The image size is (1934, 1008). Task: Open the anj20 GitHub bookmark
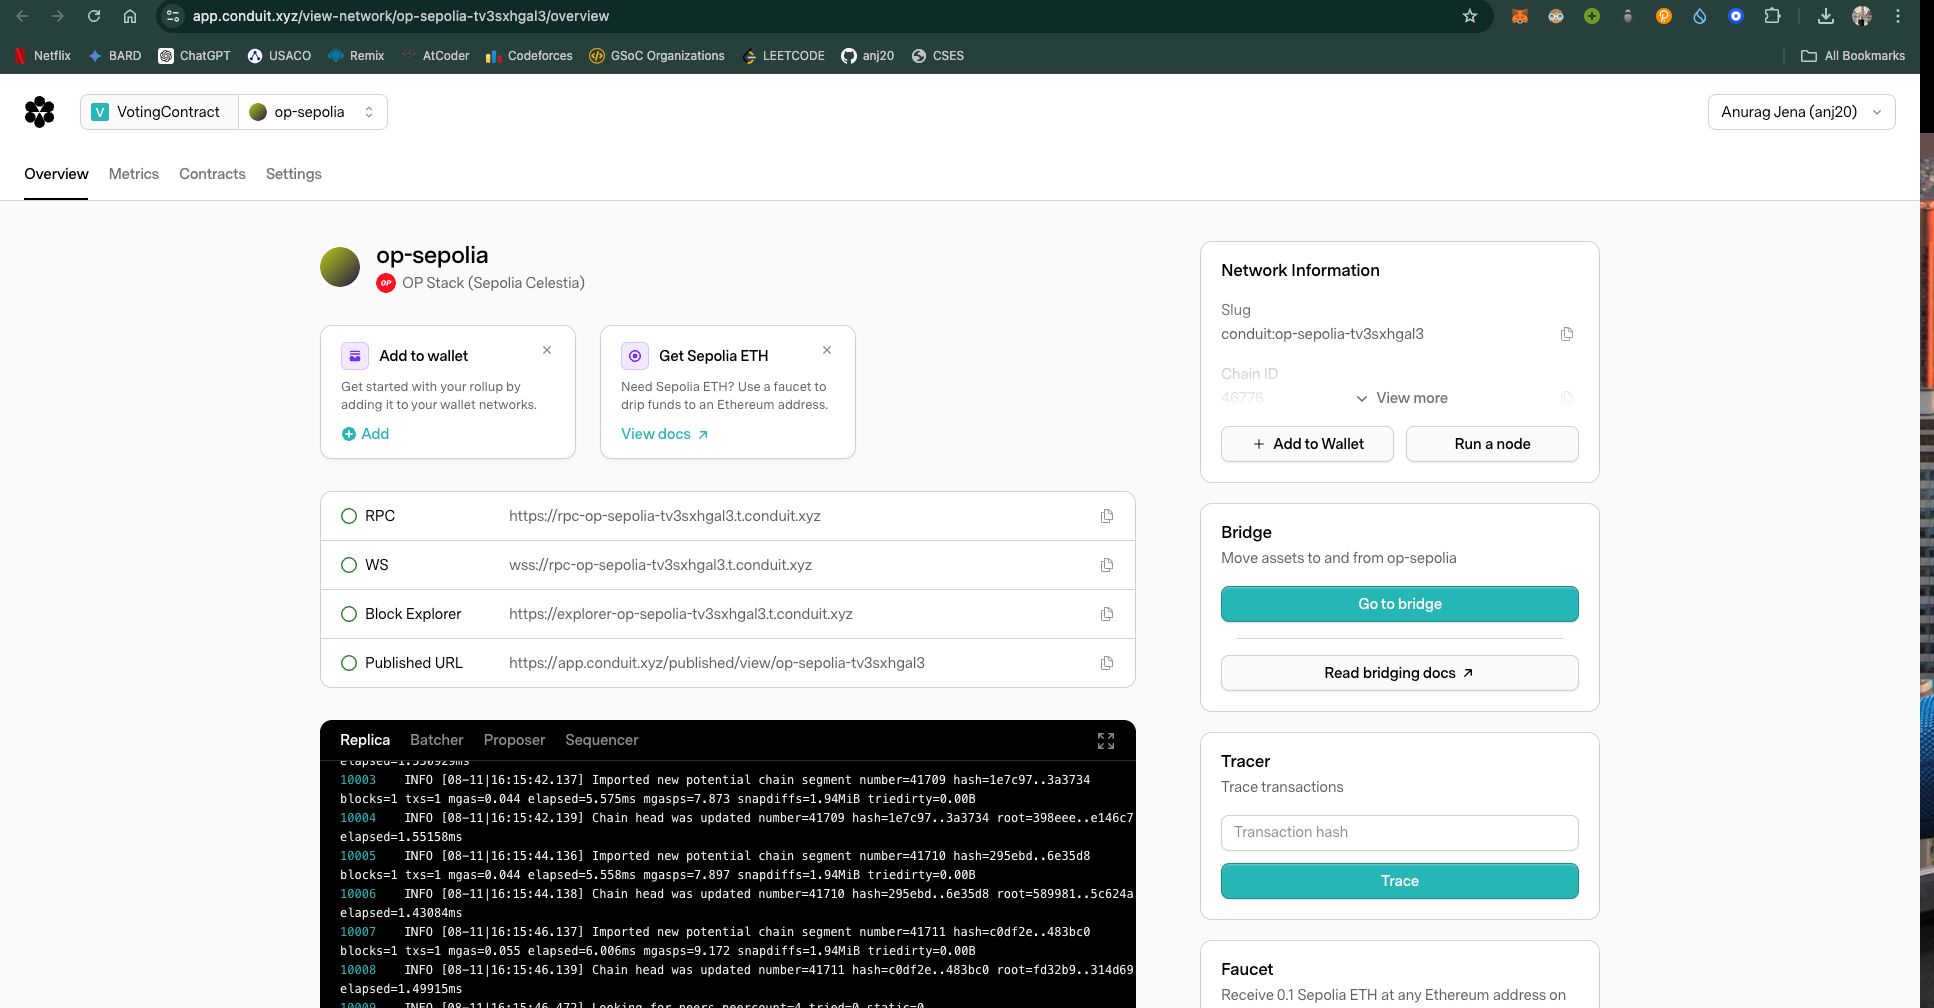[x=868, y=56]
